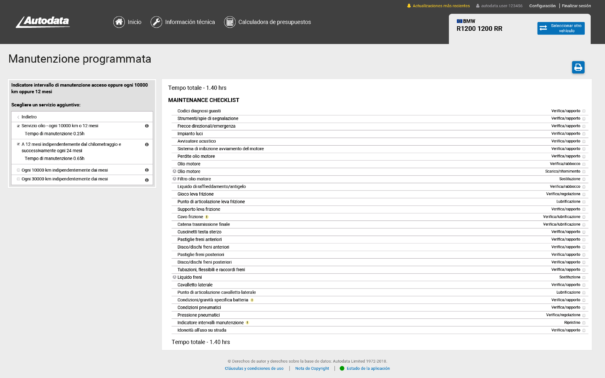The image size is (605, 378).
Task: Click the Autodata logo
Action: 43,22
